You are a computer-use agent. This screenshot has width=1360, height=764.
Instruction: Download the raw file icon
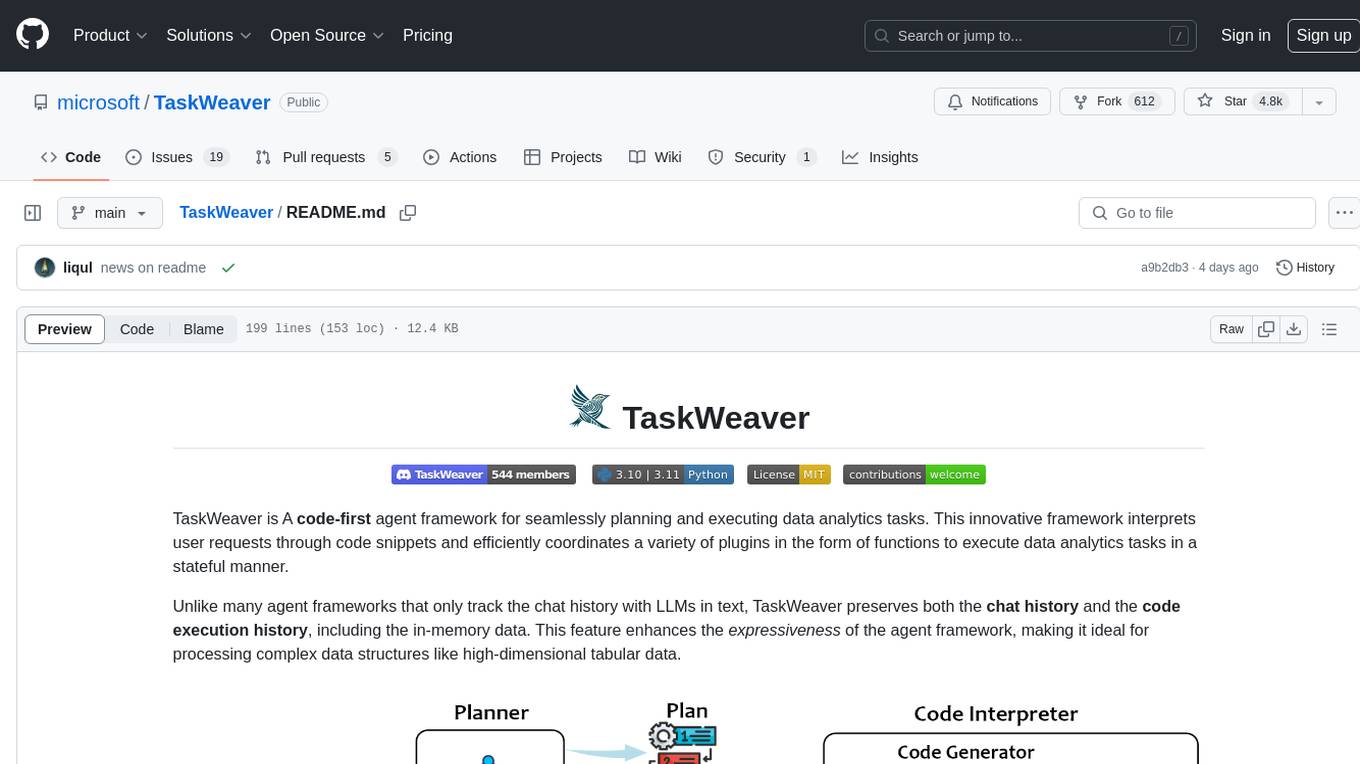(x=1293, y=329)
